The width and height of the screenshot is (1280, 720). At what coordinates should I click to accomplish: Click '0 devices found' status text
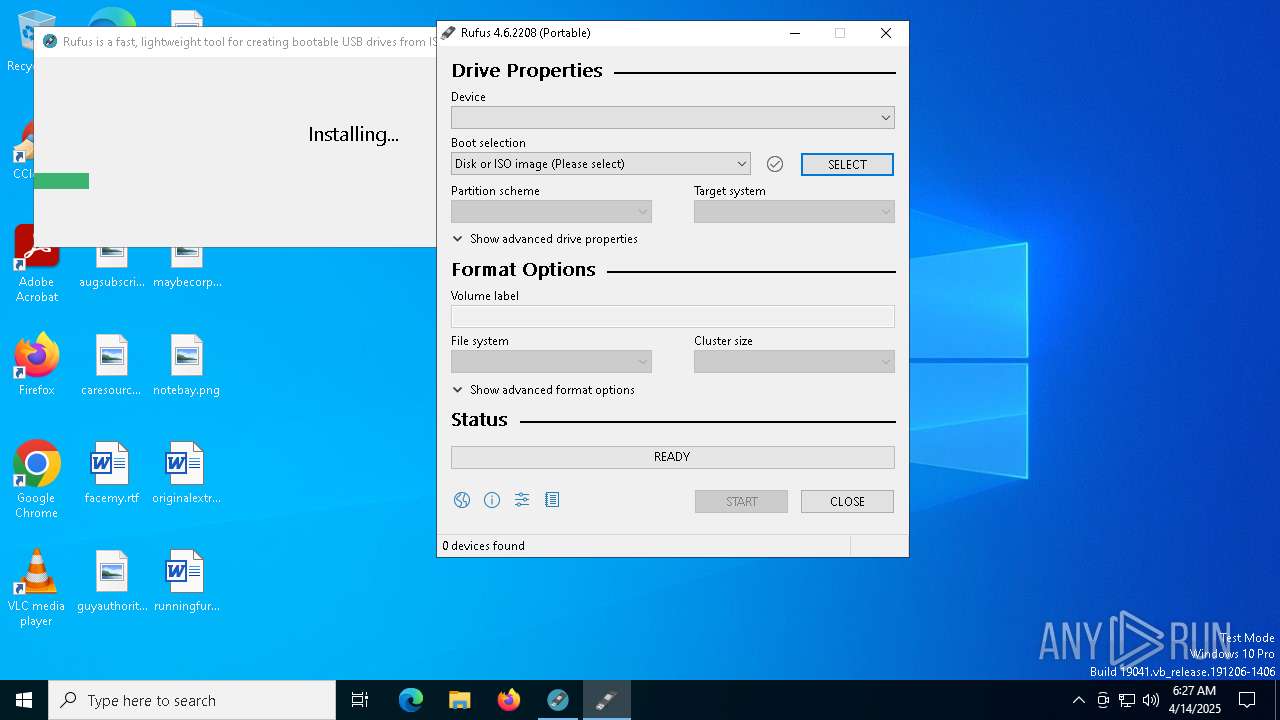click(484, 546)
